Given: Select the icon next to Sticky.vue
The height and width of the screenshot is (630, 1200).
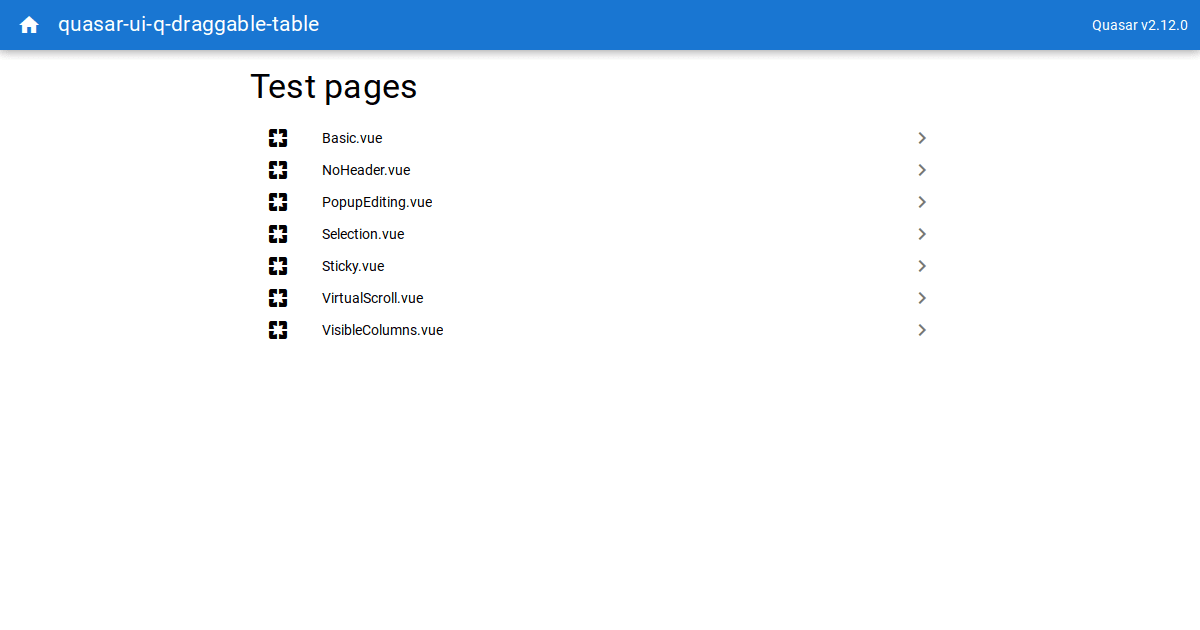Looking at the screenshot, I should 278,266.
